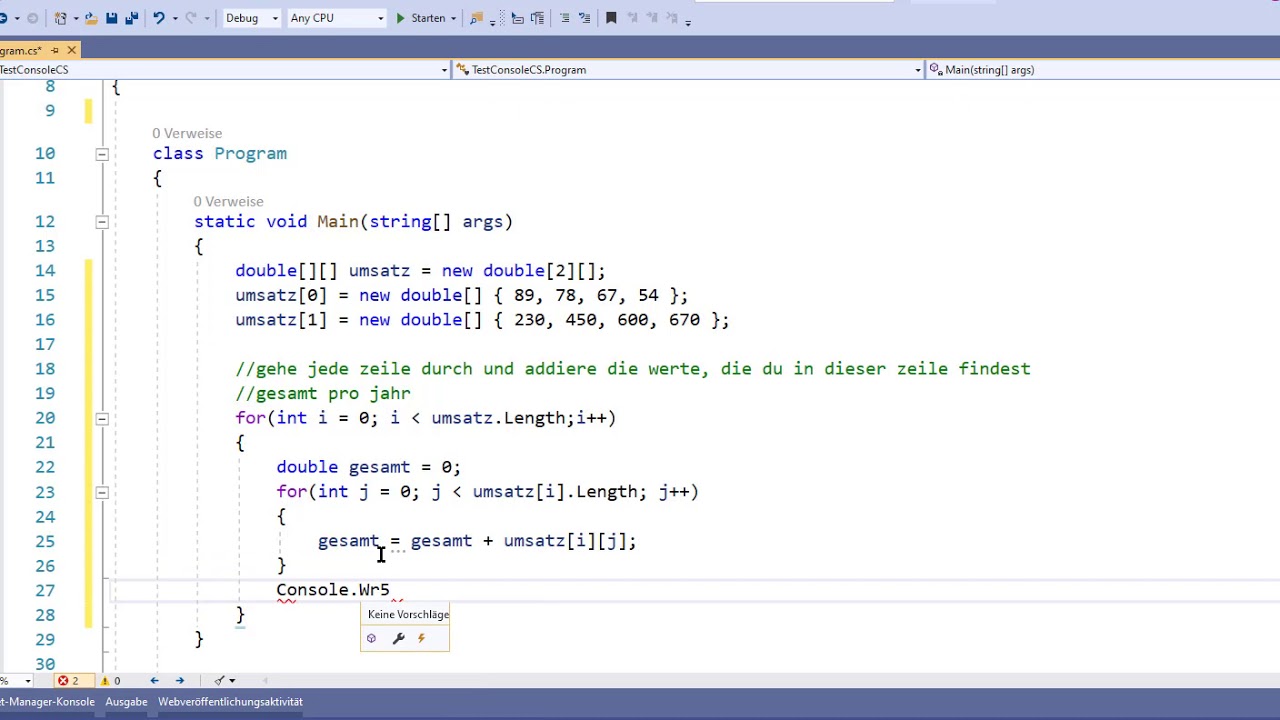Click the Open File folder icon

91,18
